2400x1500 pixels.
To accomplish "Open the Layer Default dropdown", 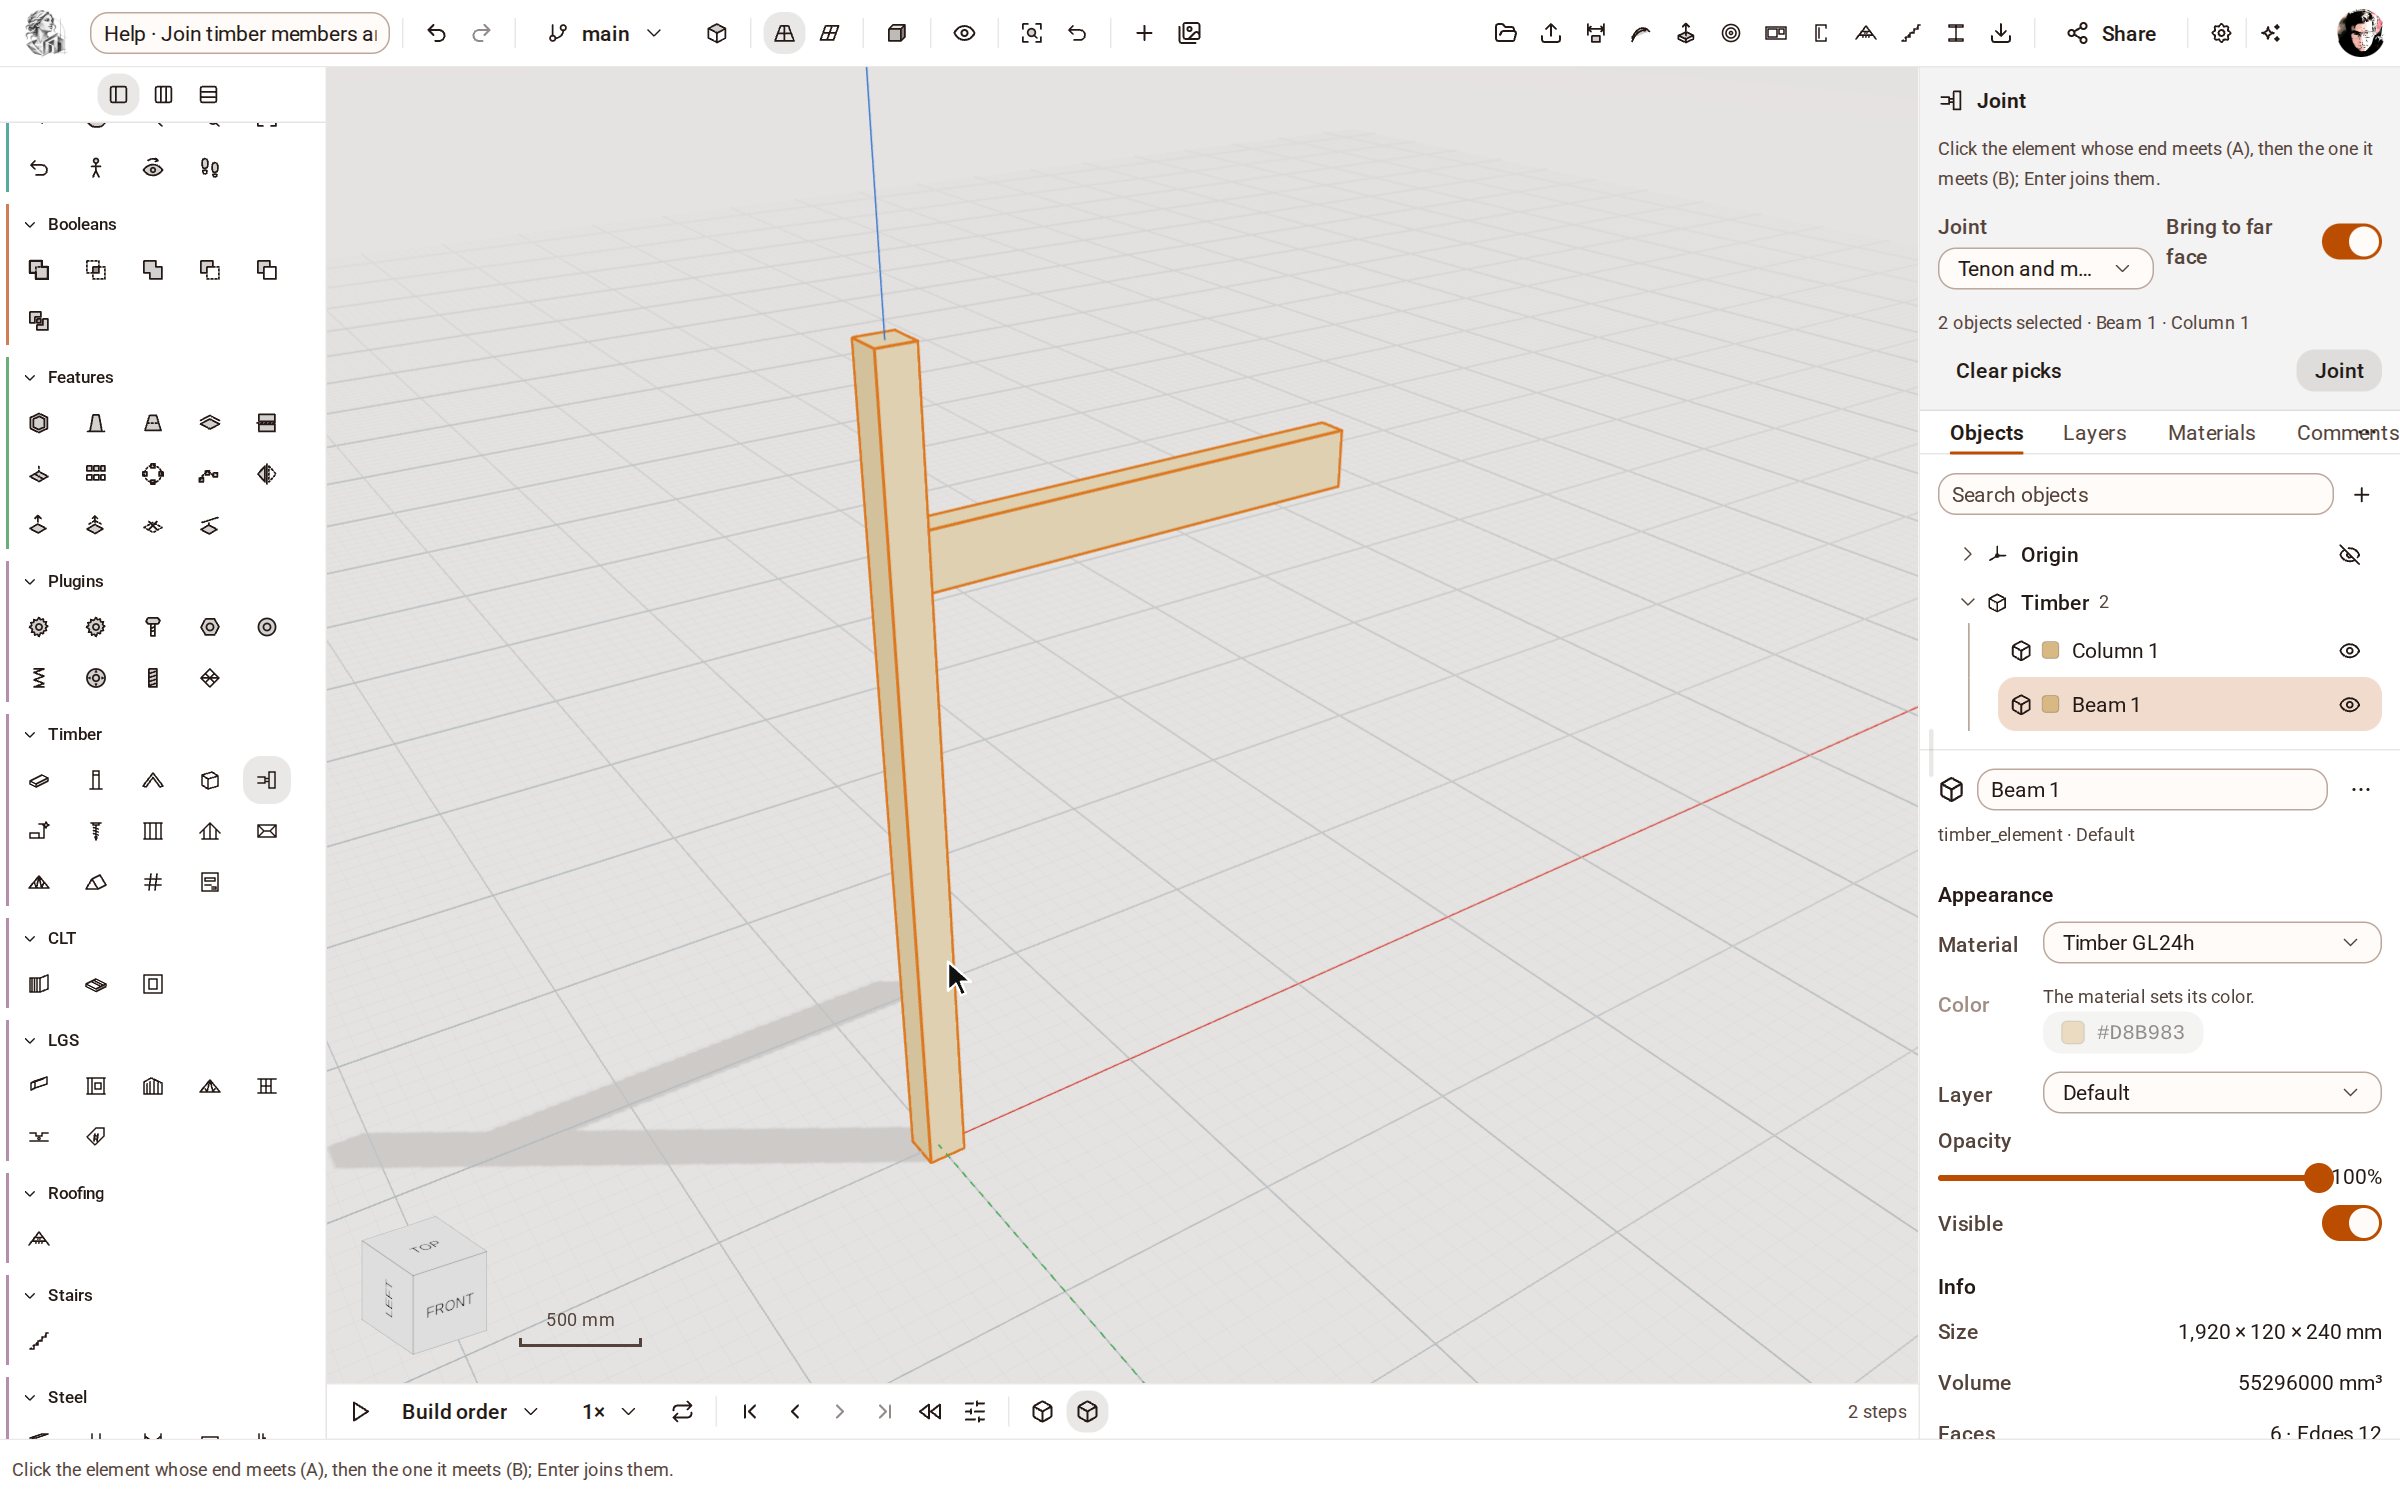I will [2211, 1093].
